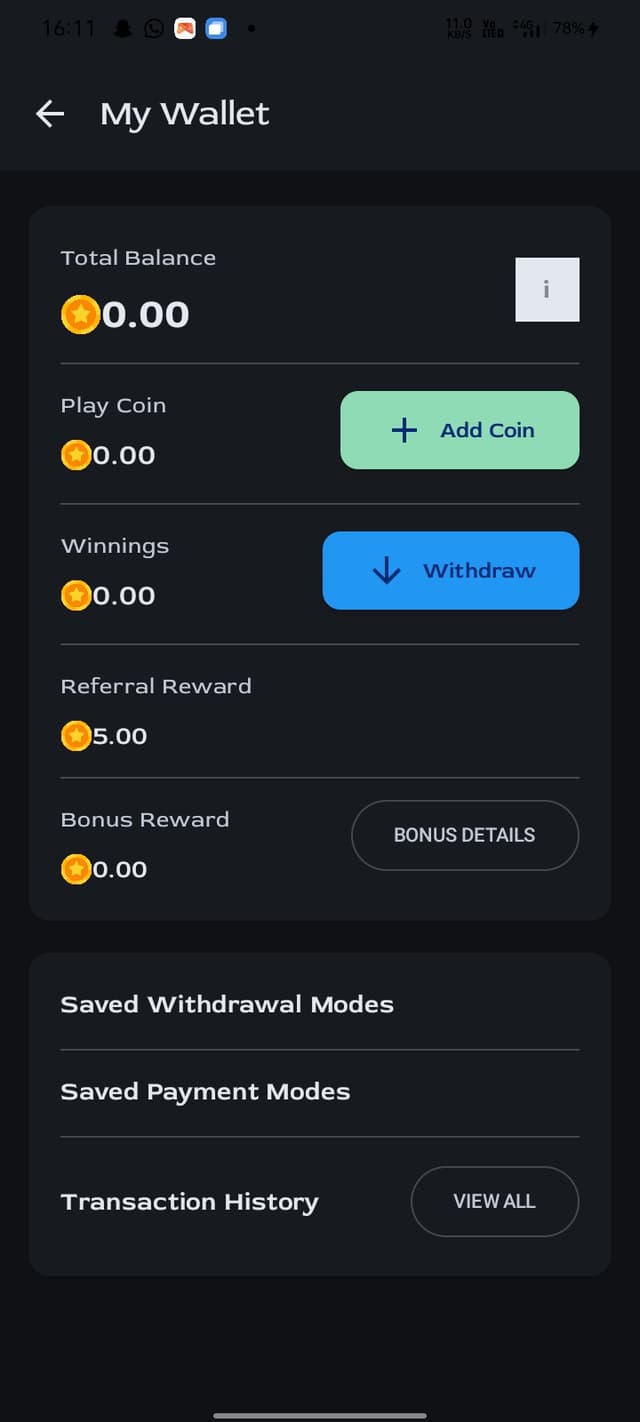The image size is (640, 1422).
Task: Tap the coin icon next to Play Coin
Action: pos(77,455)
